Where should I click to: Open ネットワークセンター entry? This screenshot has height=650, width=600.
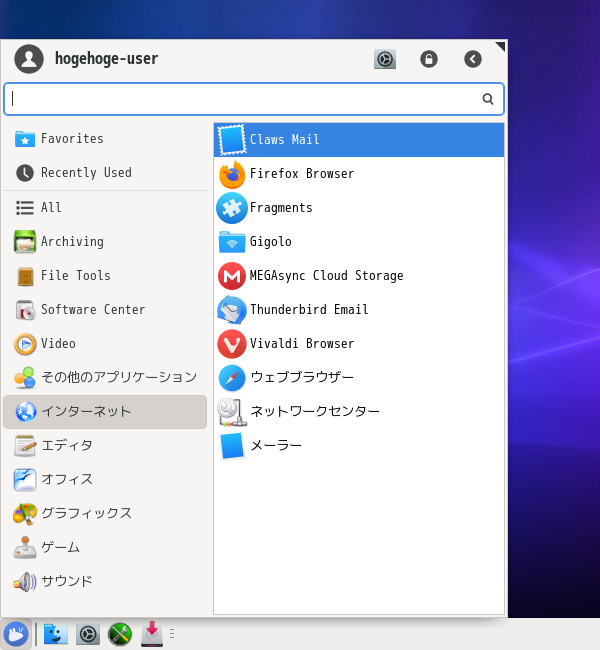359,412
